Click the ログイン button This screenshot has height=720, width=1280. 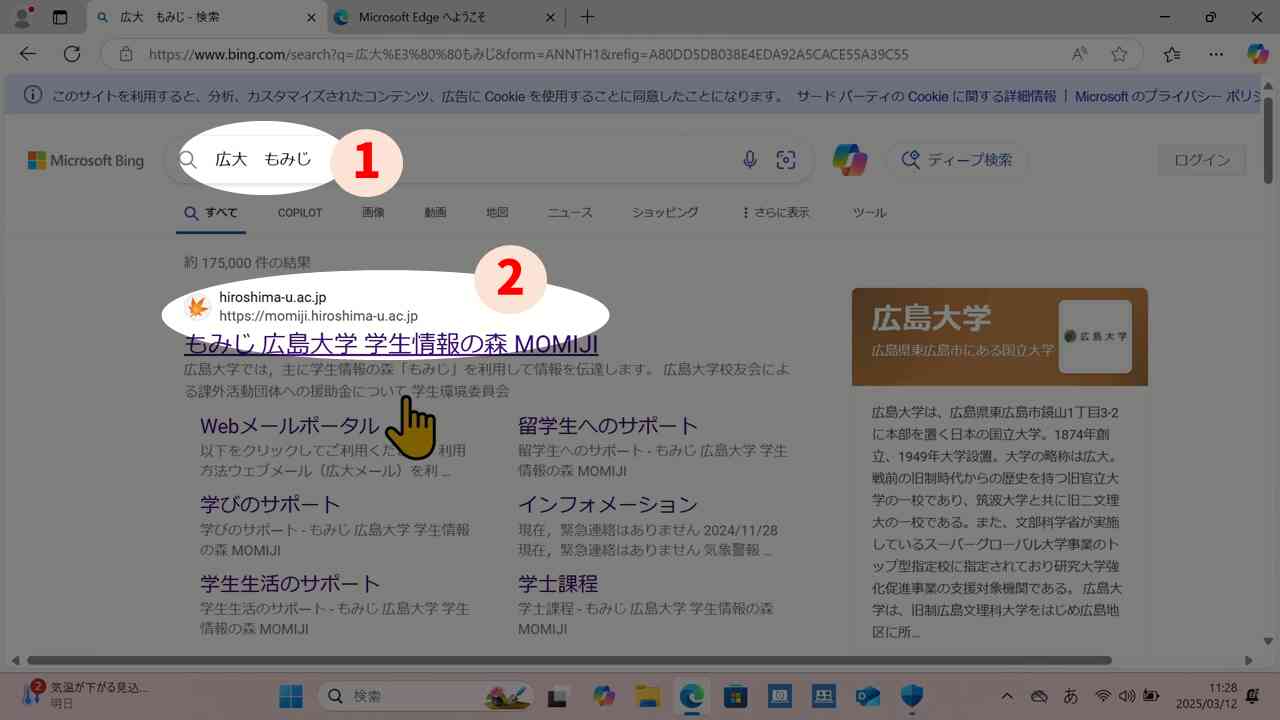(x=1202, y=160)
